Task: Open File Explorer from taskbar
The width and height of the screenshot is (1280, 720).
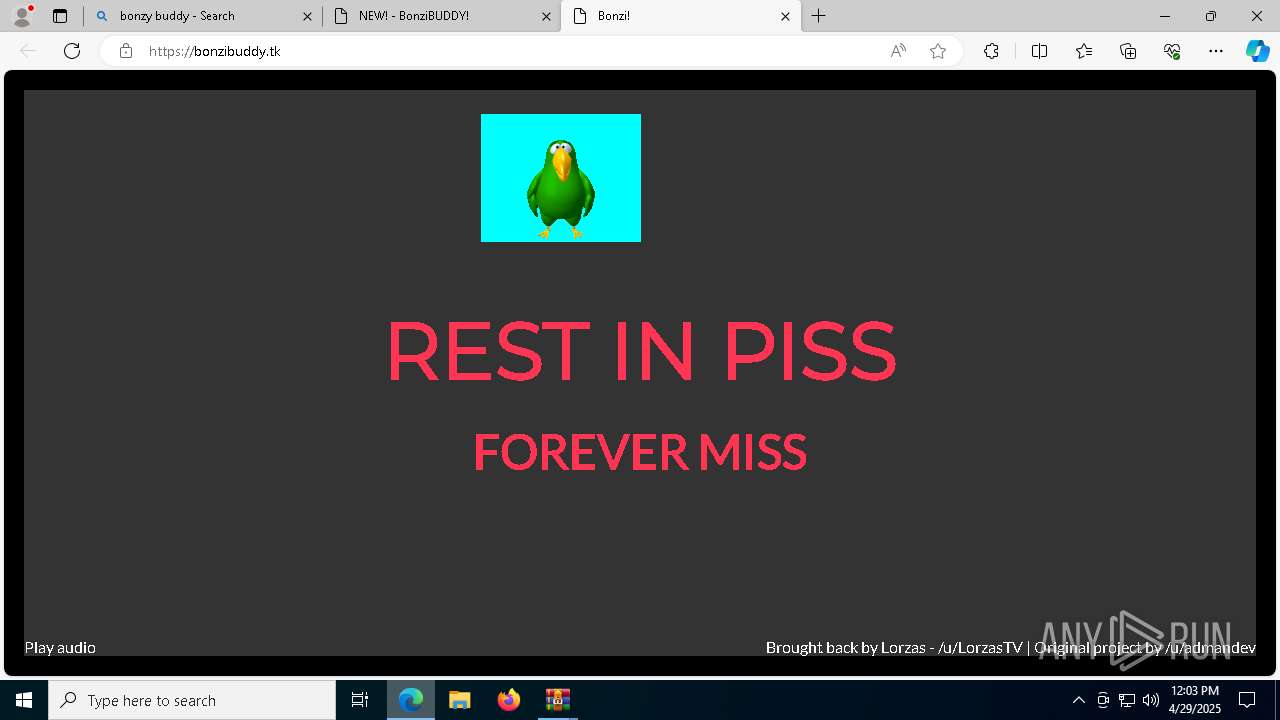Action: 460,700
